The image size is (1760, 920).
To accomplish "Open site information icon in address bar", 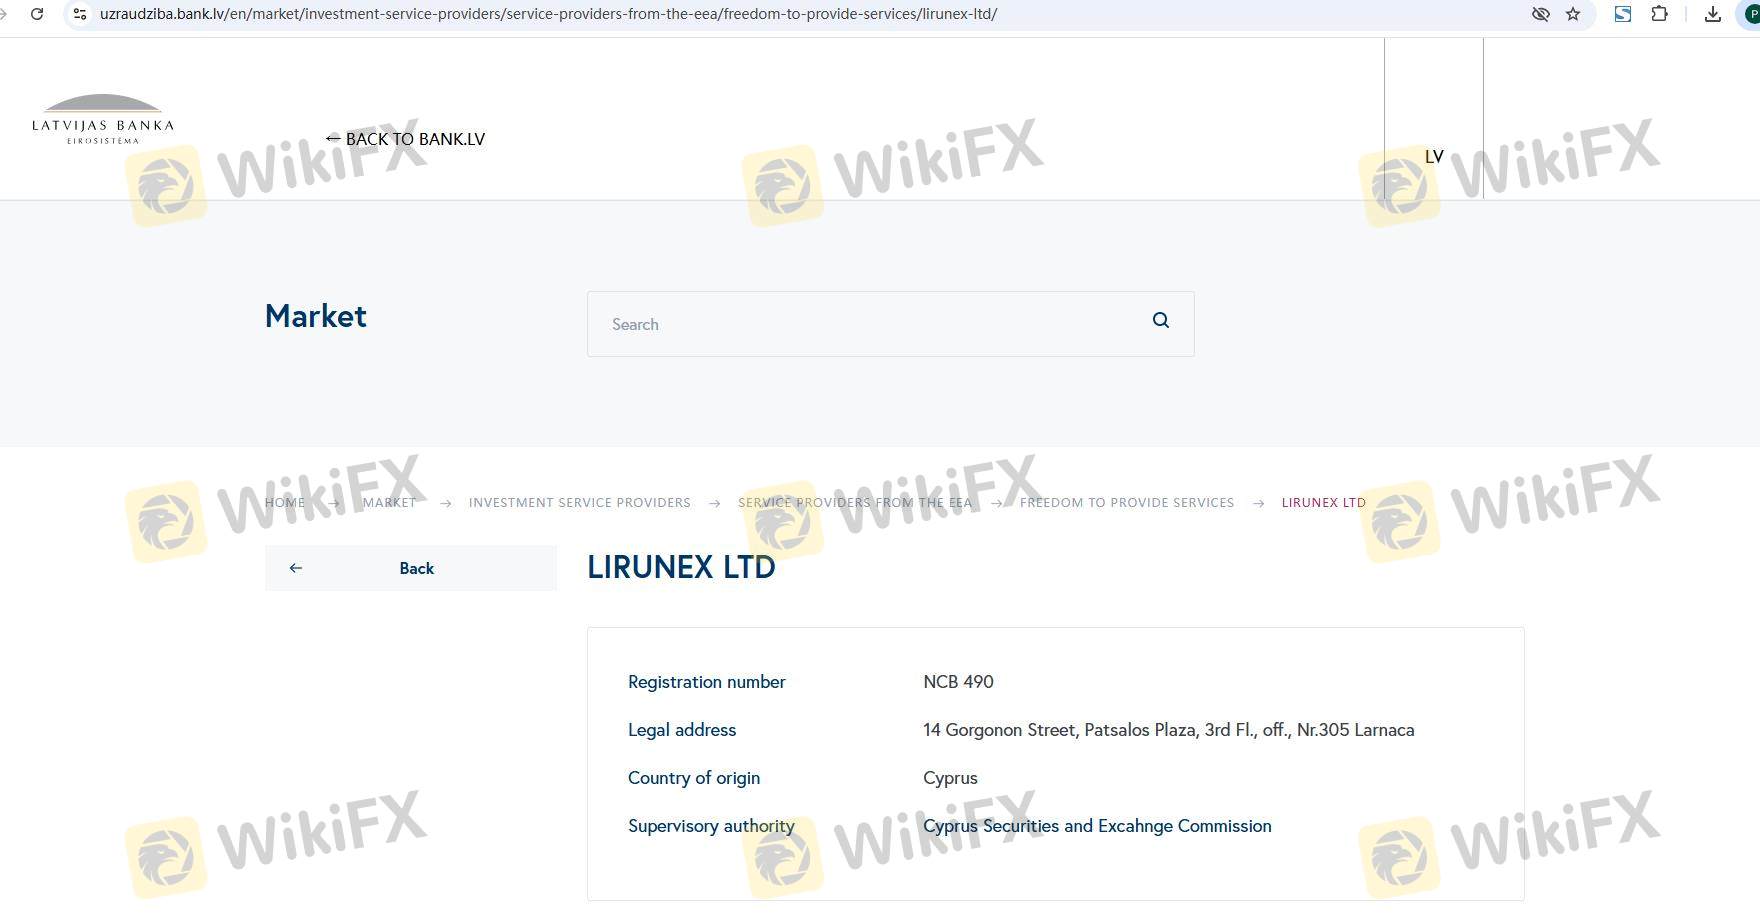I will (x=80, y=14).
